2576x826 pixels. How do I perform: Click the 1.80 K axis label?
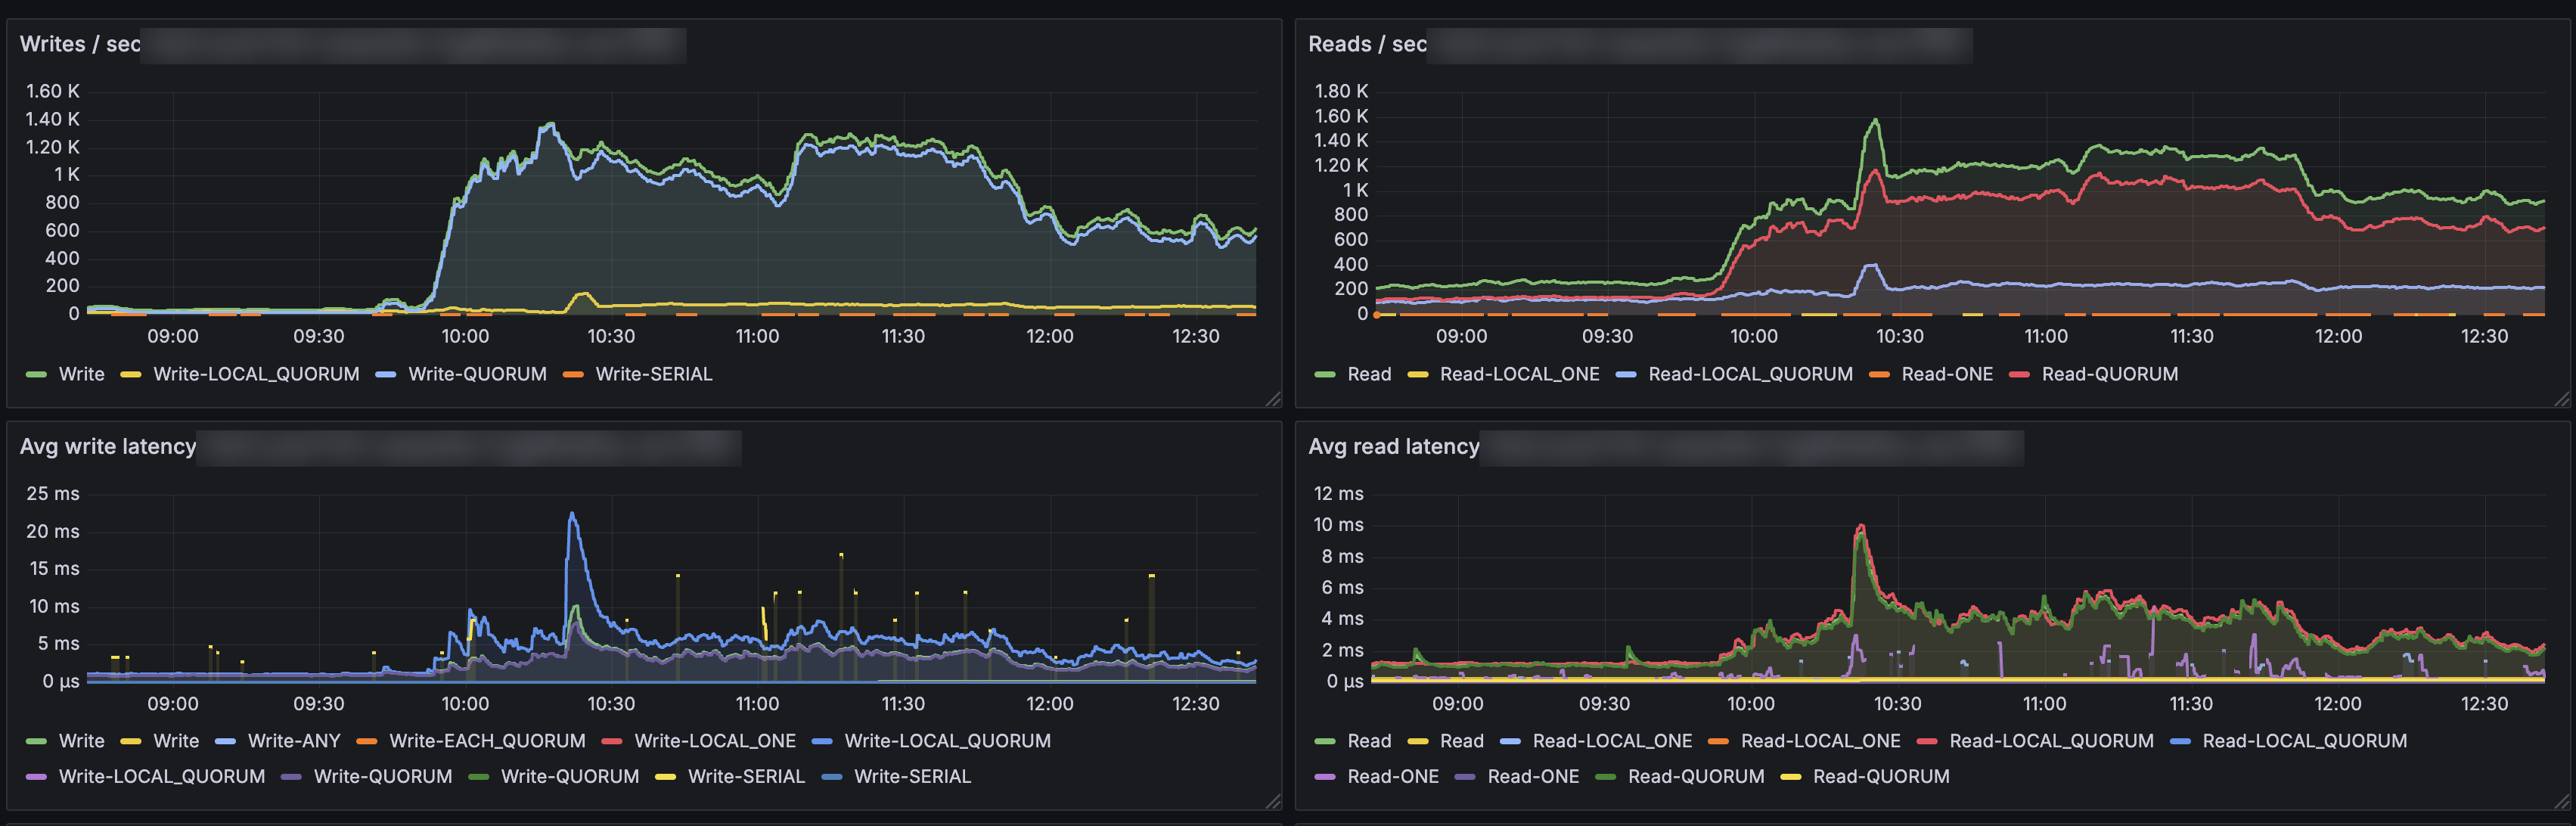coord(1340,91)
